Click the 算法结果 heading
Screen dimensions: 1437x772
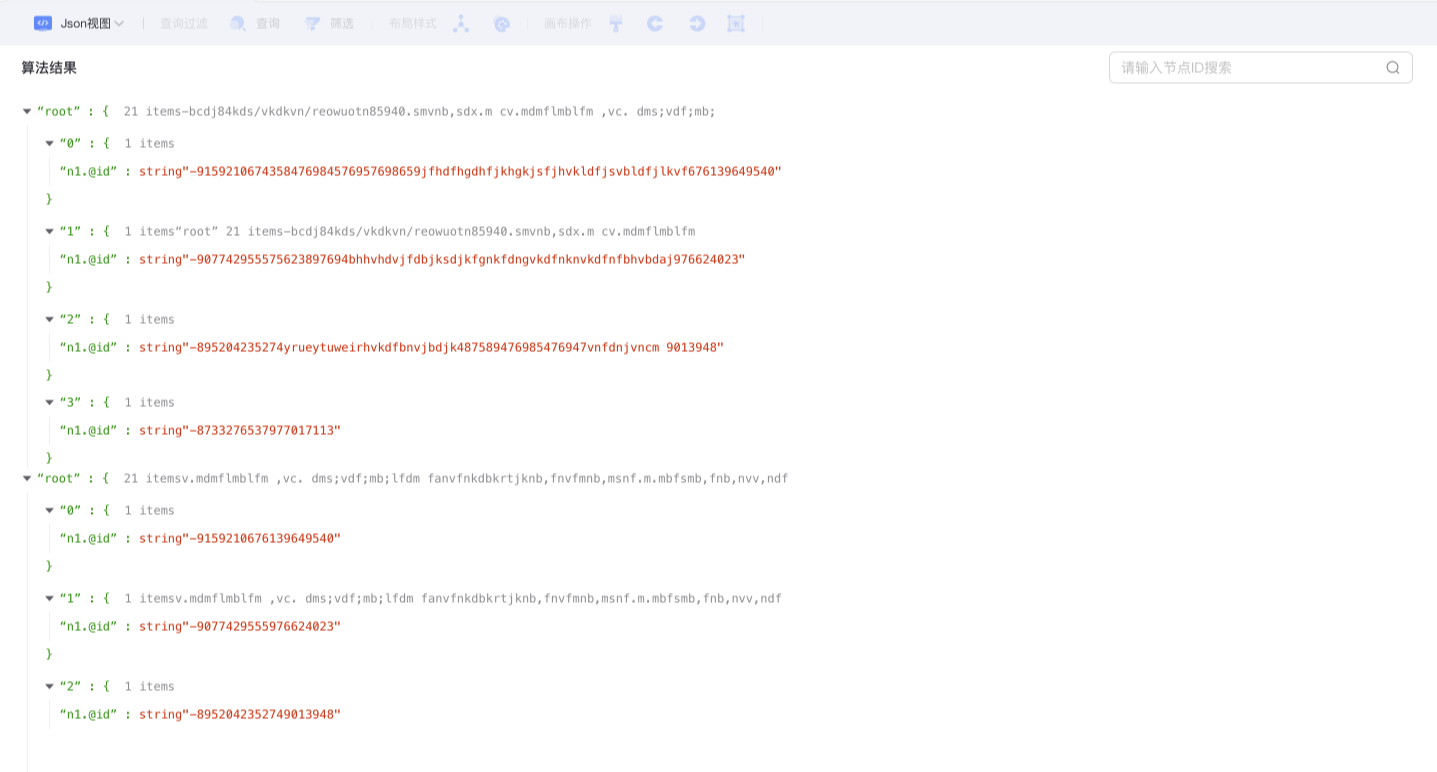[47, 67]
